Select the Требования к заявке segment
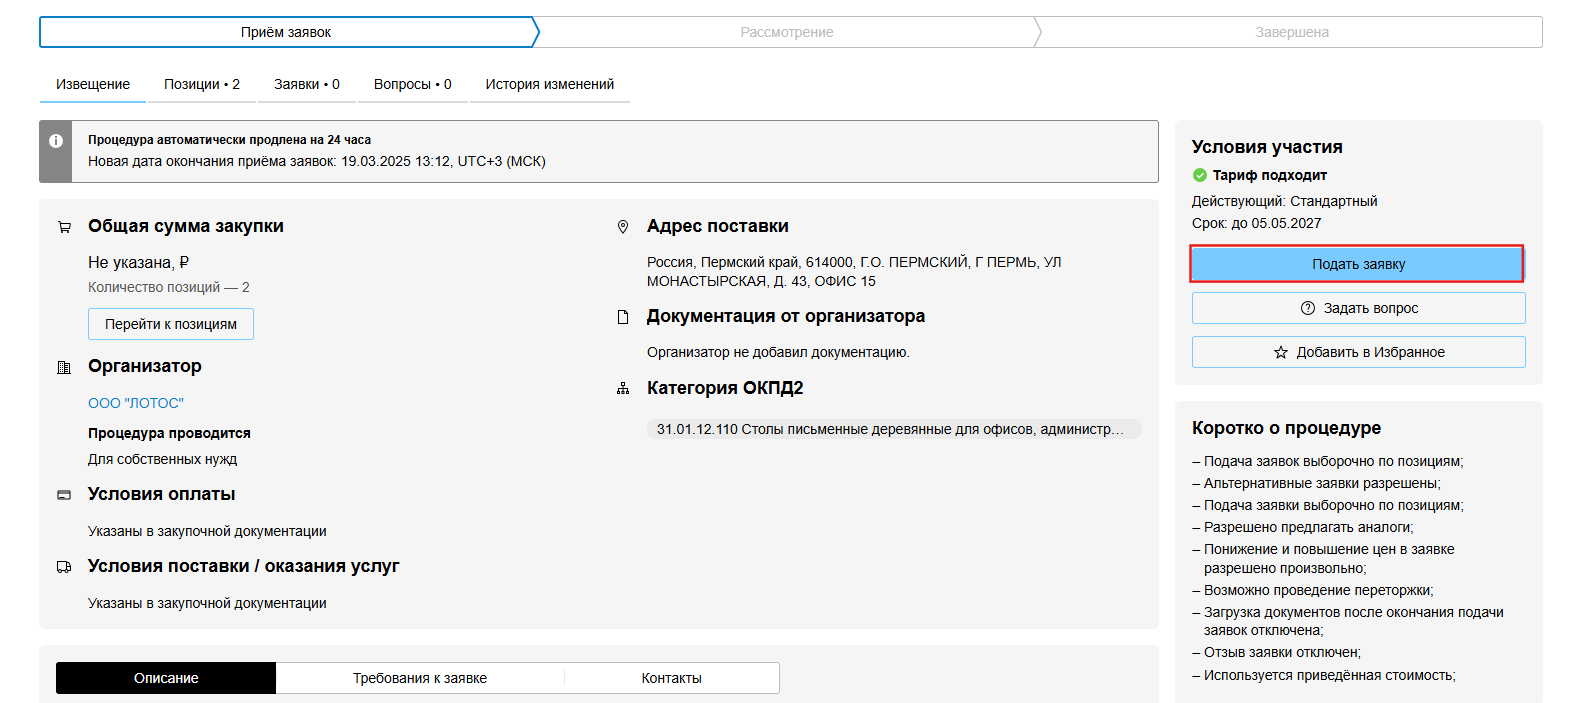The width and height of the screenshot is (1590, 703). pyautogui.click(x=420, y=678)
